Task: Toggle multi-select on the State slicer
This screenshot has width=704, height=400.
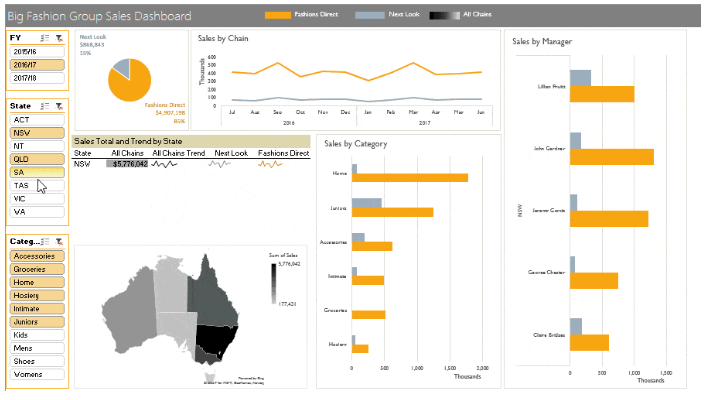Action: (x=44, y=106)
